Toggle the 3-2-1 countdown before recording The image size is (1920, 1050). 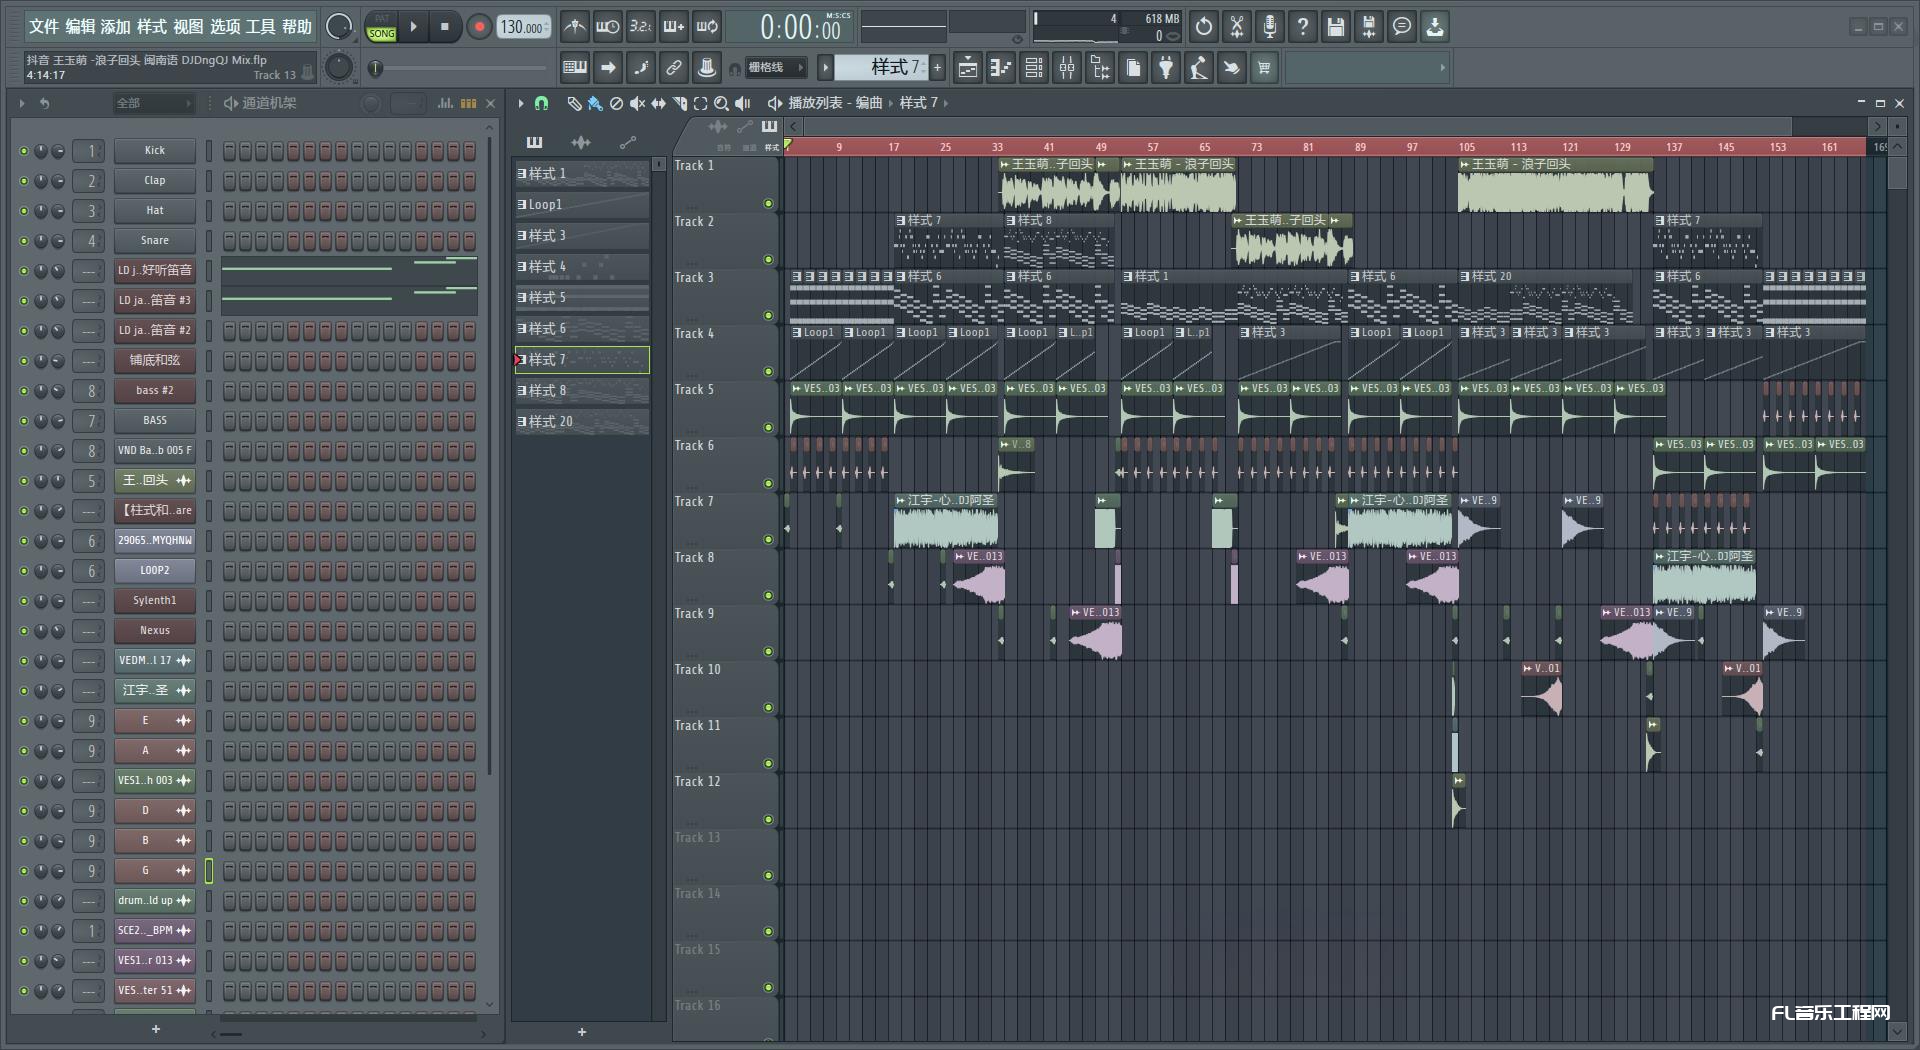(x=640, y=27)
